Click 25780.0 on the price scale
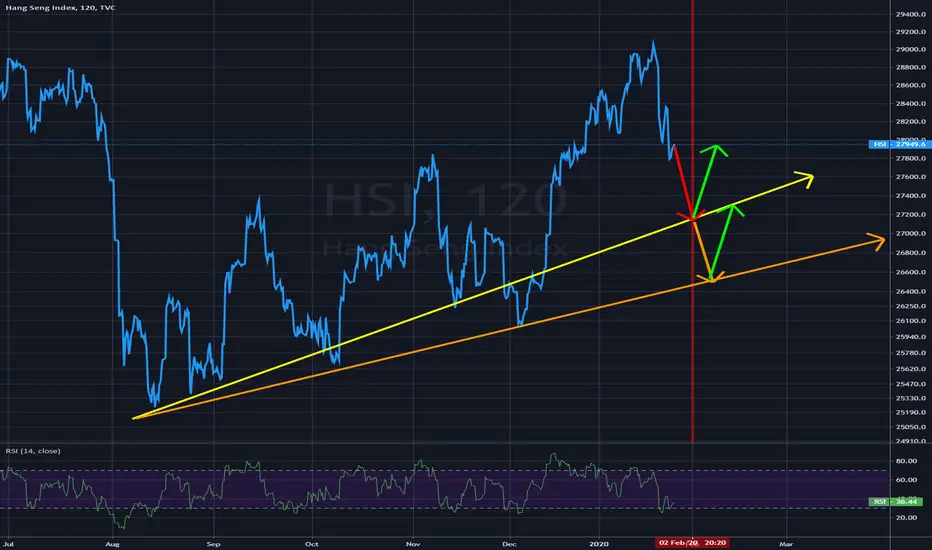Image resolution: width=932 pixels, height=550 pixels. tap(911, 353)
